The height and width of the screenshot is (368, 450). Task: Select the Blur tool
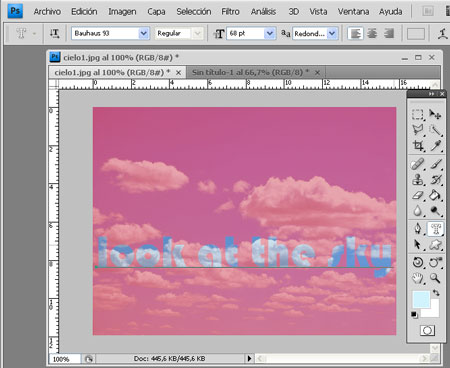coord(417,211)
